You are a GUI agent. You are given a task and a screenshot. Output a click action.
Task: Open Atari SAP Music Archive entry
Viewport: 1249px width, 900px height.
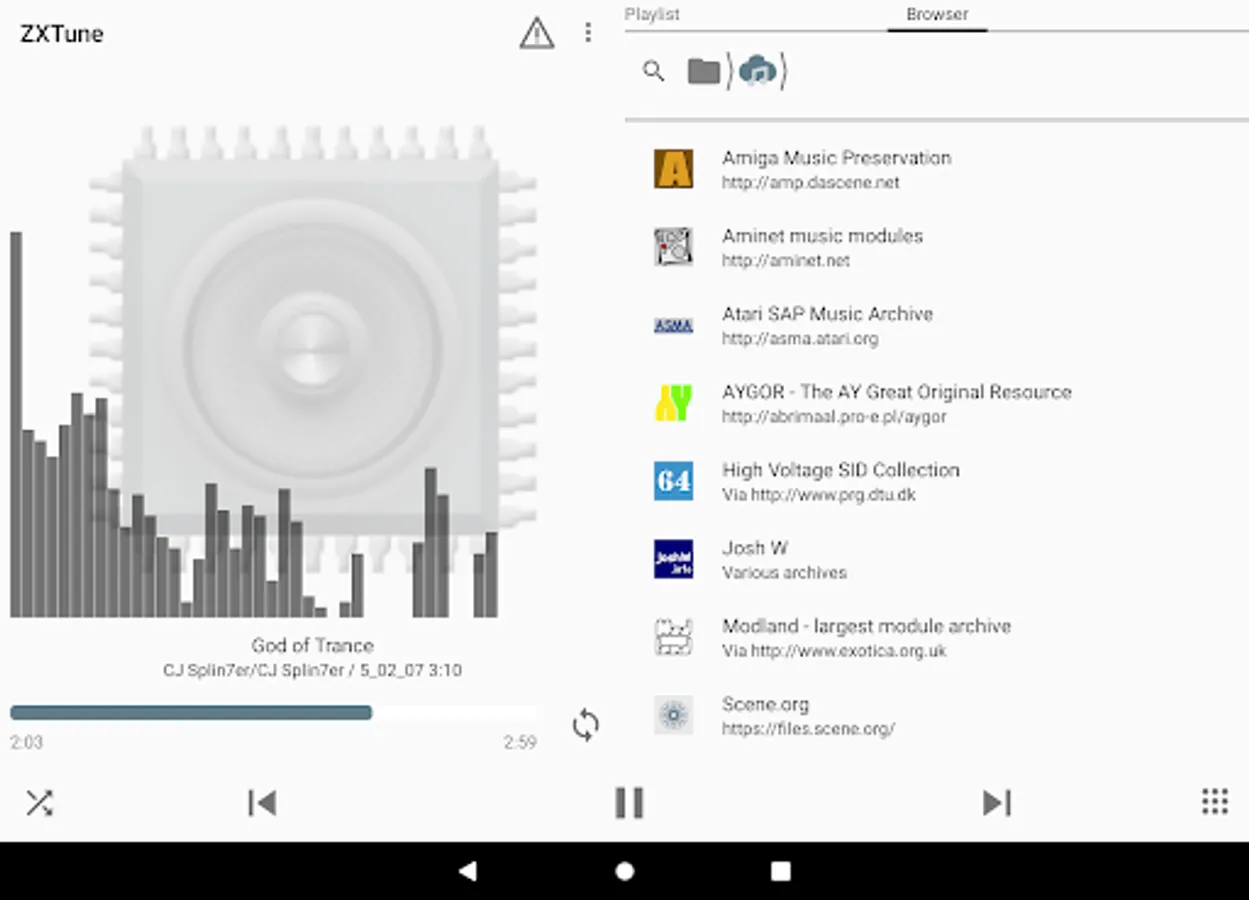tap(937, 325)
